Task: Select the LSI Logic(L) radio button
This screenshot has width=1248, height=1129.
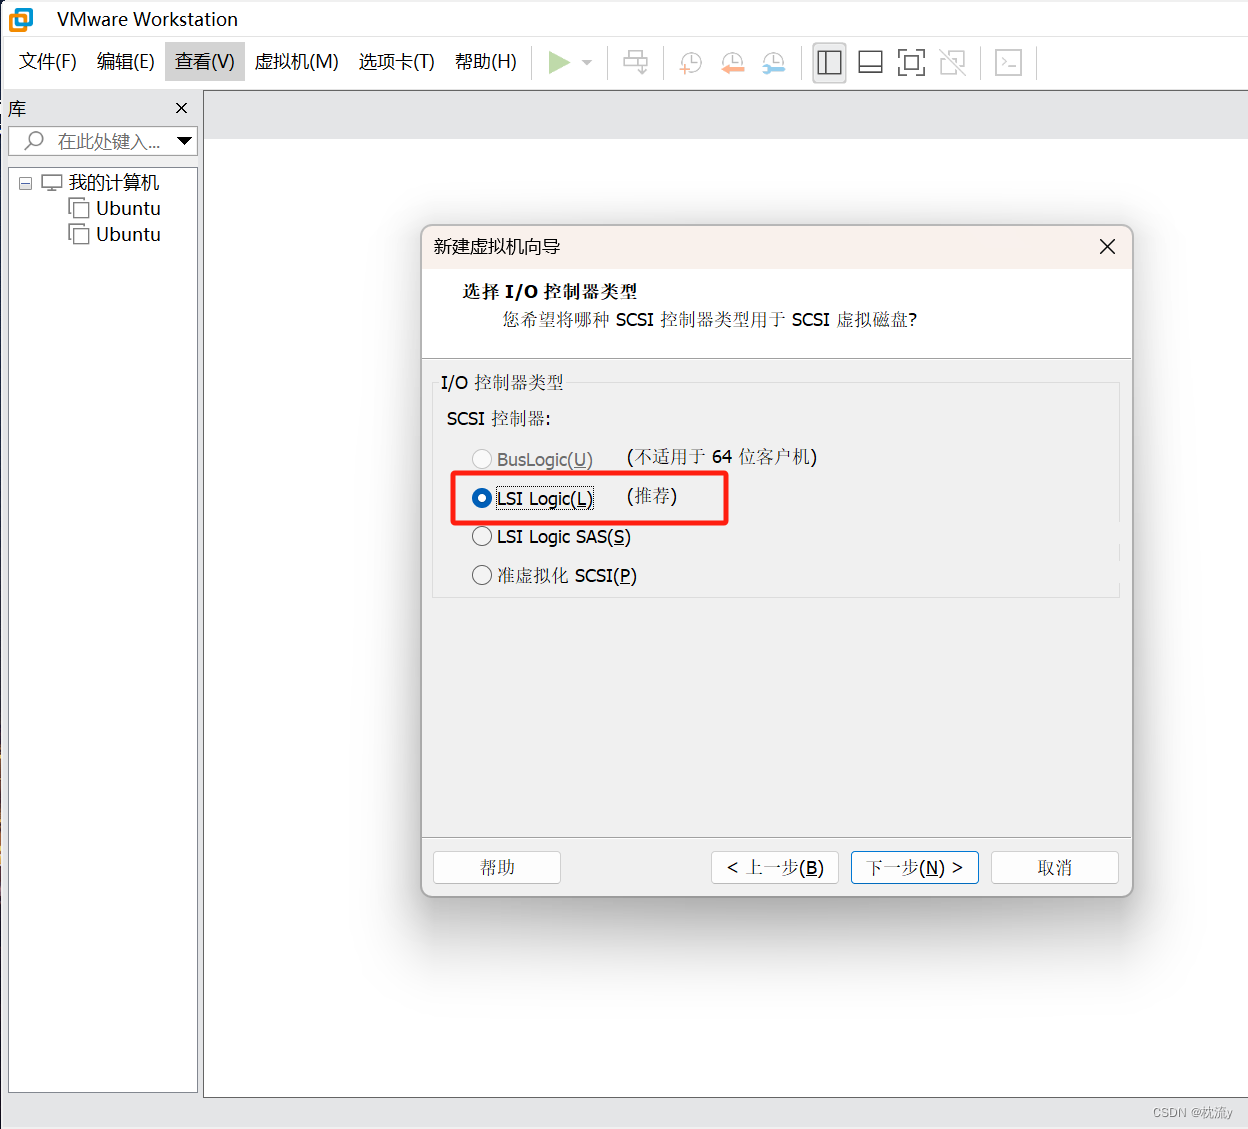Action: pyautogui.click(x=482, y=498)
